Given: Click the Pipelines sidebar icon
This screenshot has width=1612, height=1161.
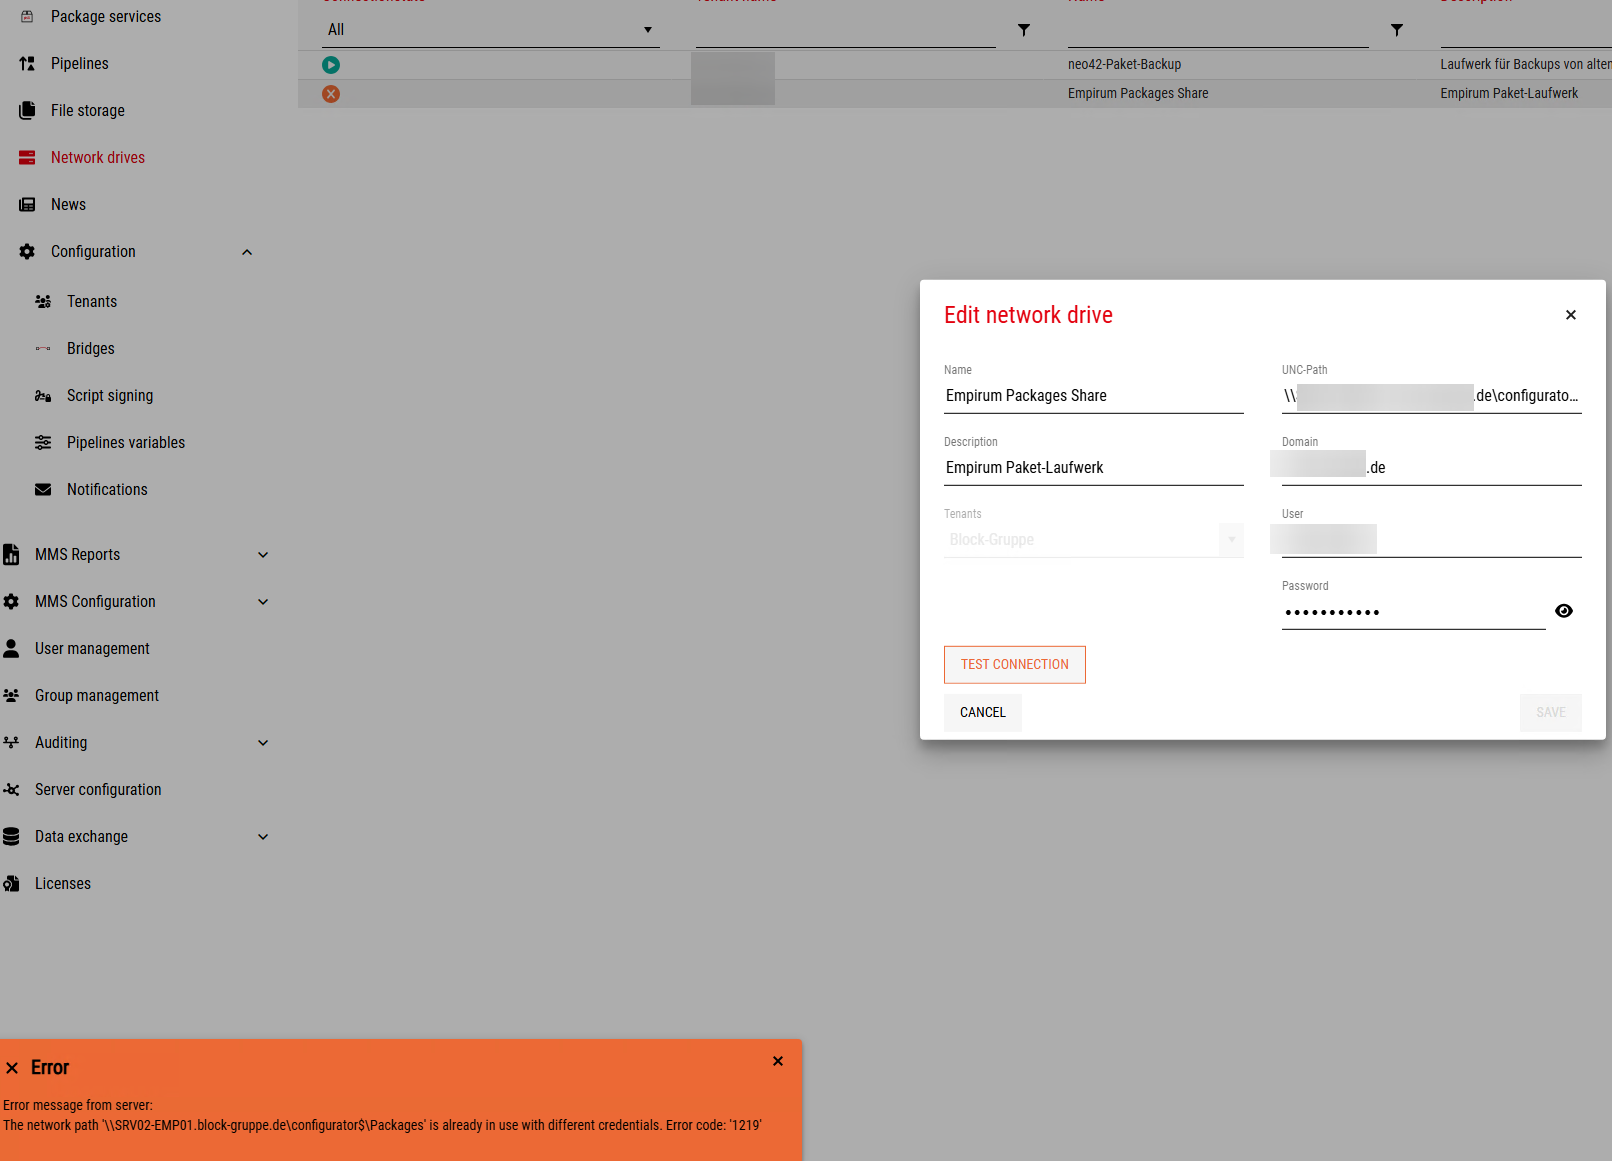Looking at the screenshot, I should 27,64.
